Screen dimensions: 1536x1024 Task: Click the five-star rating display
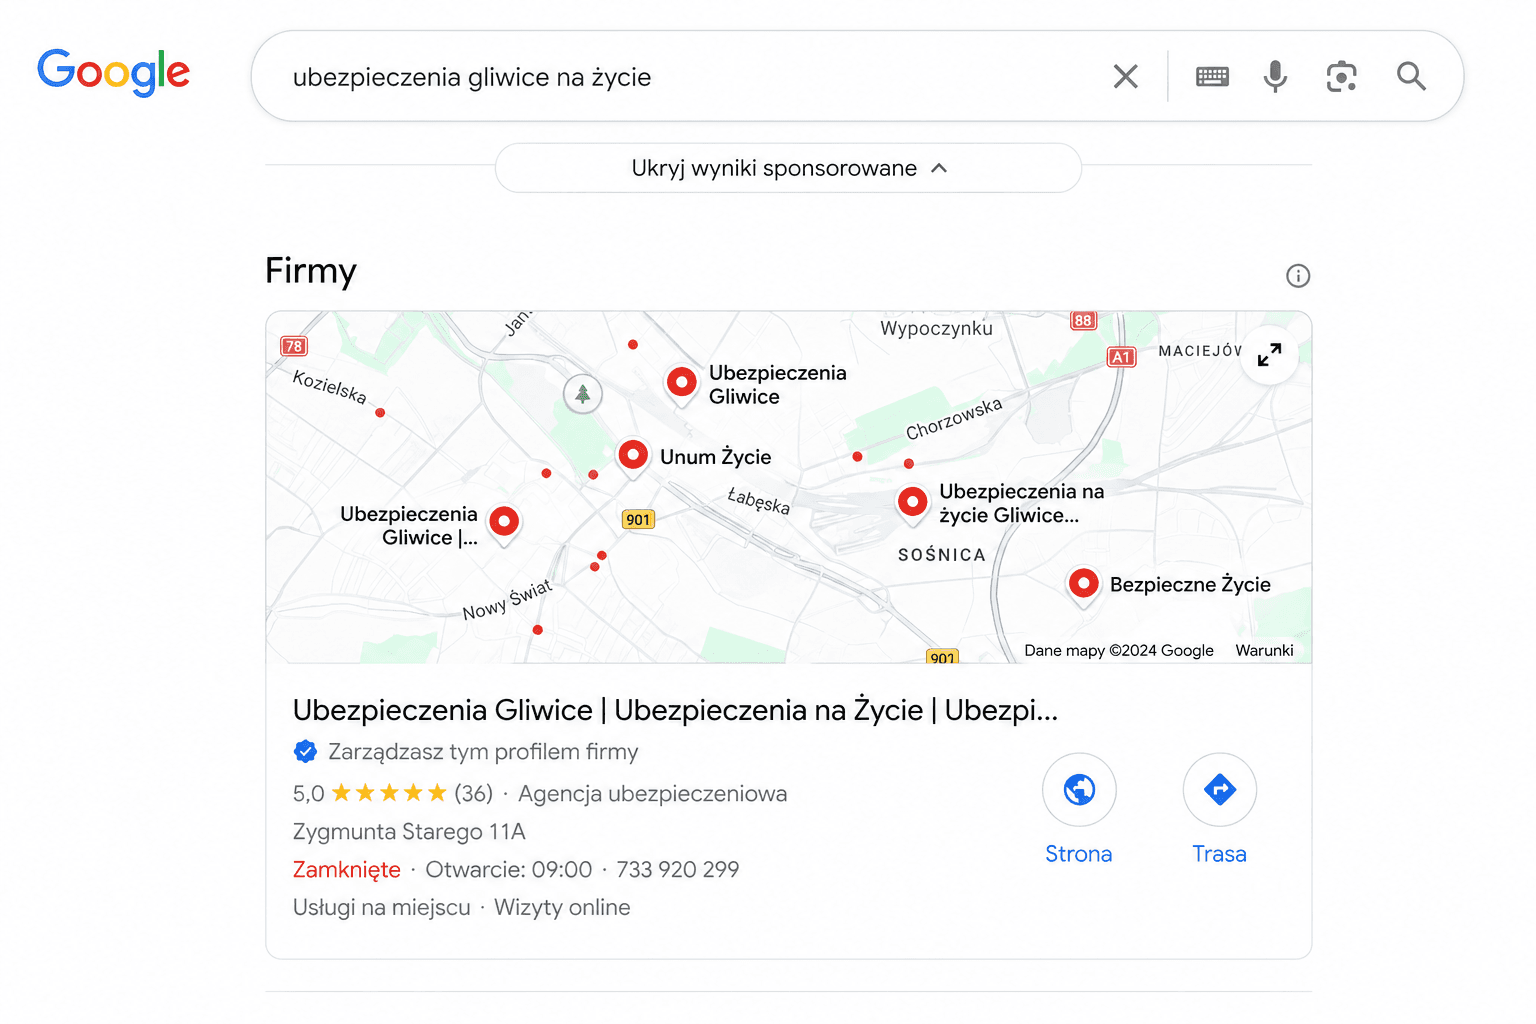[390, 792]
